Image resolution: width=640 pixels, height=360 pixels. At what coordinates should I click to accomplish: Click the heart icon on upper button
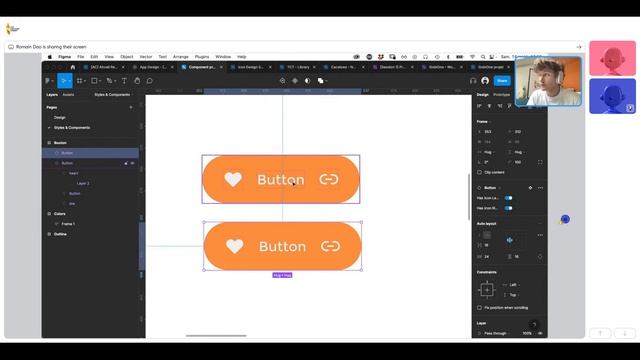tap(233, 179)
